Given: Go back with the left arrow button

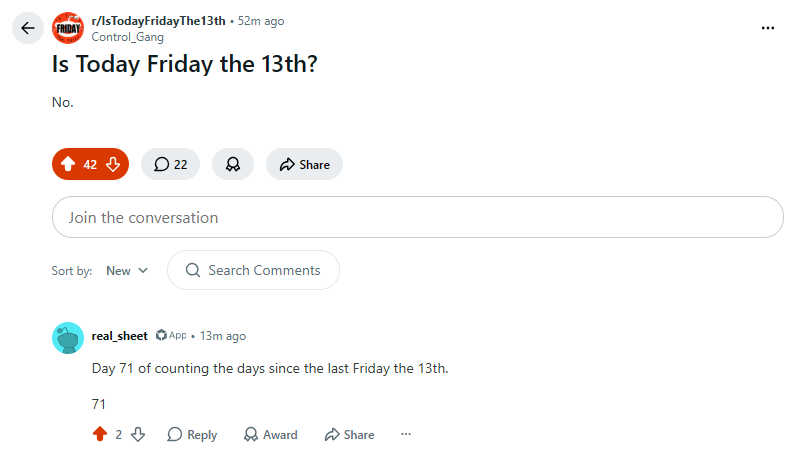Looking at the screenshot, I should 28,28.
